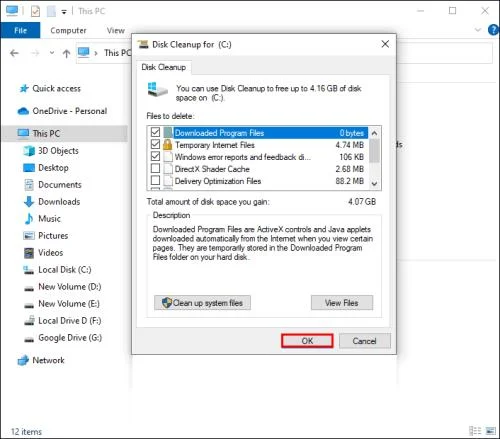Viewport: 500px width, 439px height.
Task: Open the Downloads arrow icon
Action: pyautogui.click(x=29, y=202)
